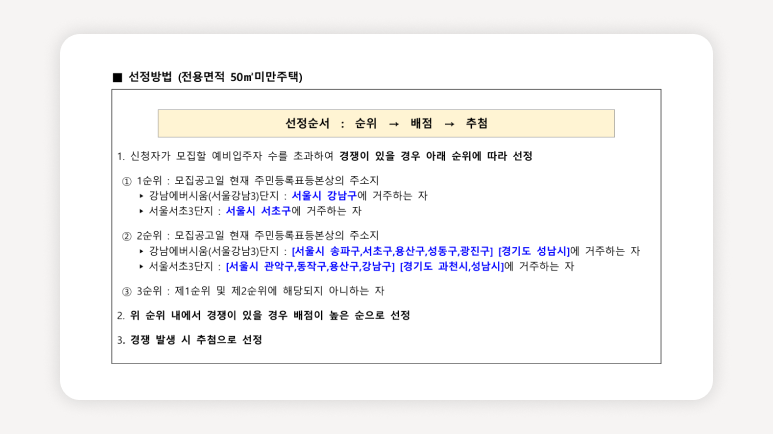Click the '① 1순위' line about 주민등록표등본상의 주소지
Viewport: 773px width, 434px height.
[x=250, y=181]
